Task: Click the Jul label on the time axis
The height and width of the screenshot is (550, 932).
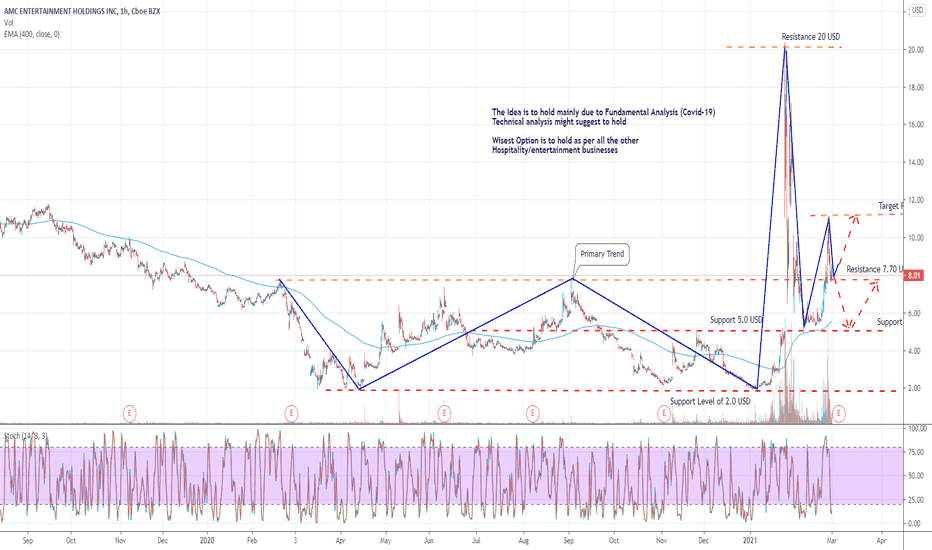Action: [x=476, y=540]
